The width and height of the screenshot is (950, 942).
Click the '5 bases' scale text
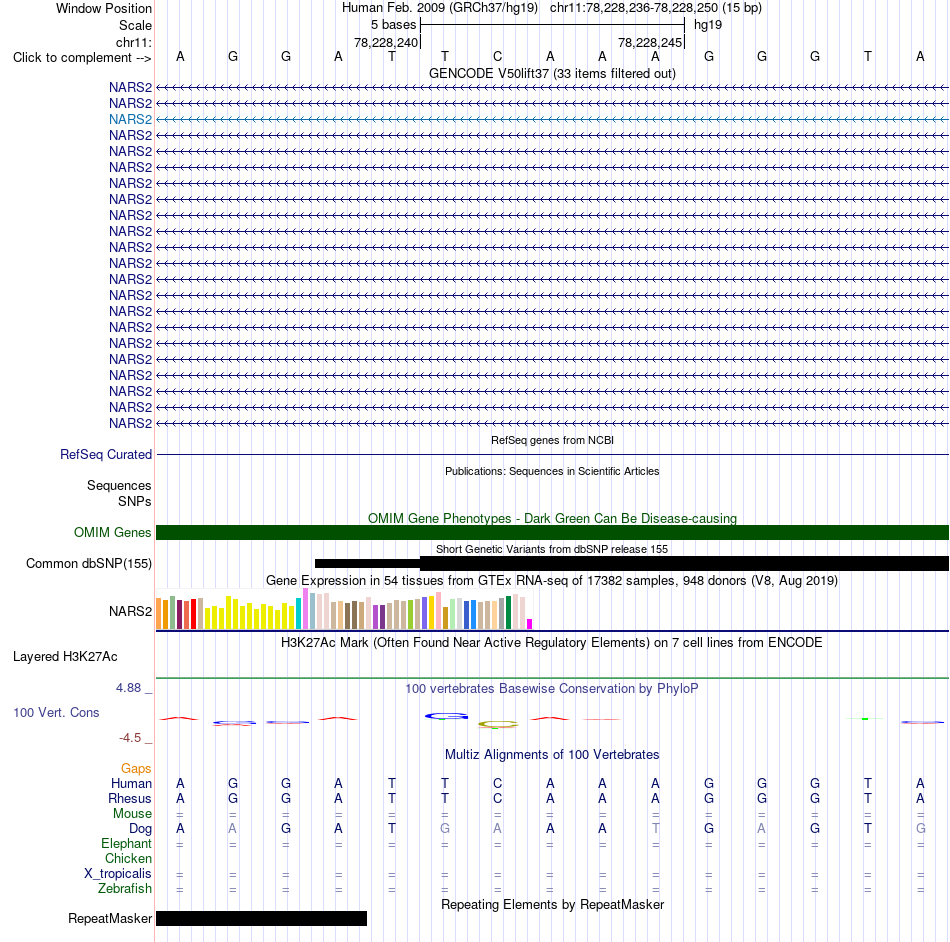394,25
